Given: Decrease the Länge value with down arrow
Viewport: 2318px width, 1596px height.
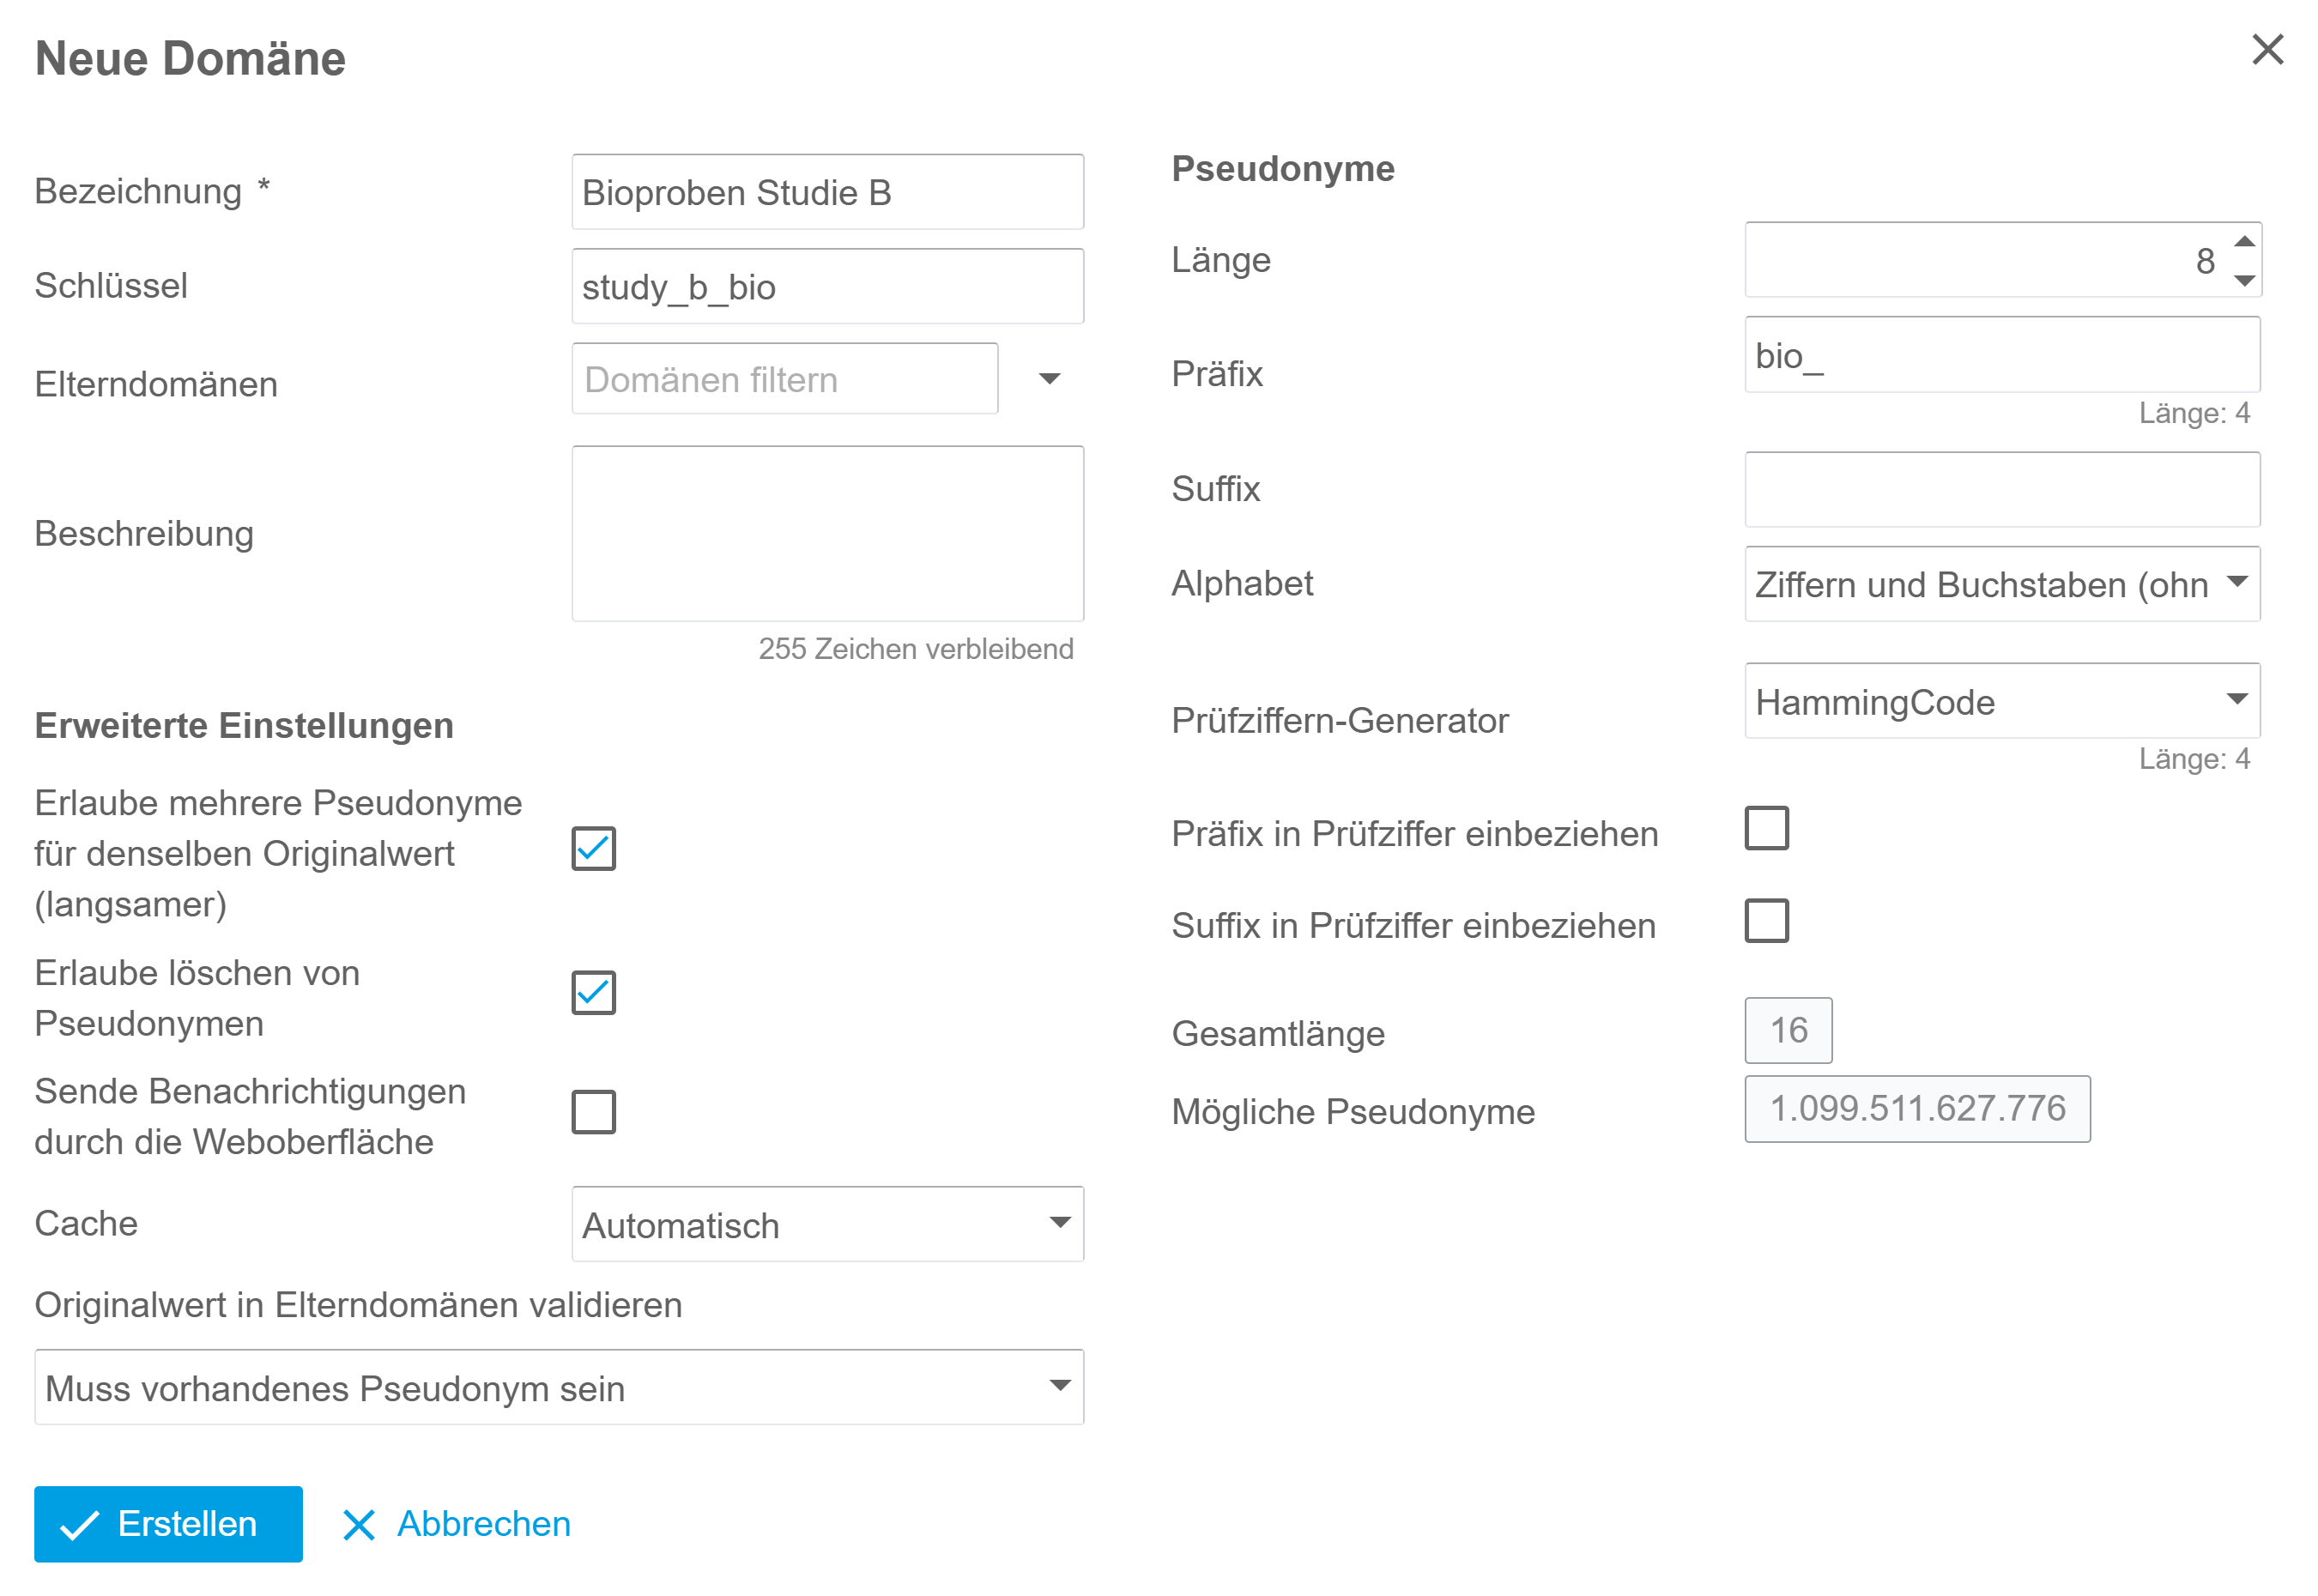Looking at the screenshot, I should (2244, 281).
